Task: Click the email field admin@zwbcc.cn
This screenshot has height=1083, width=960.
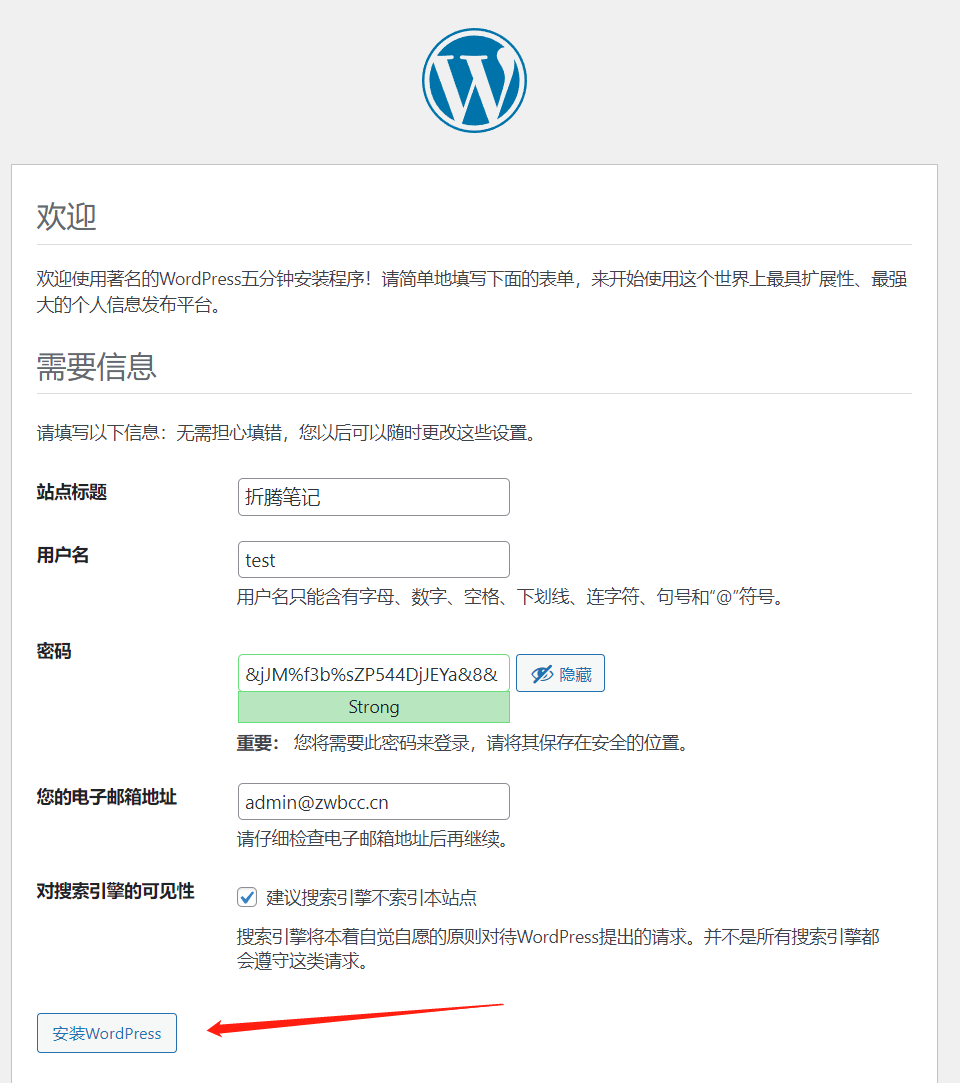Action: [x=374, y=802]
